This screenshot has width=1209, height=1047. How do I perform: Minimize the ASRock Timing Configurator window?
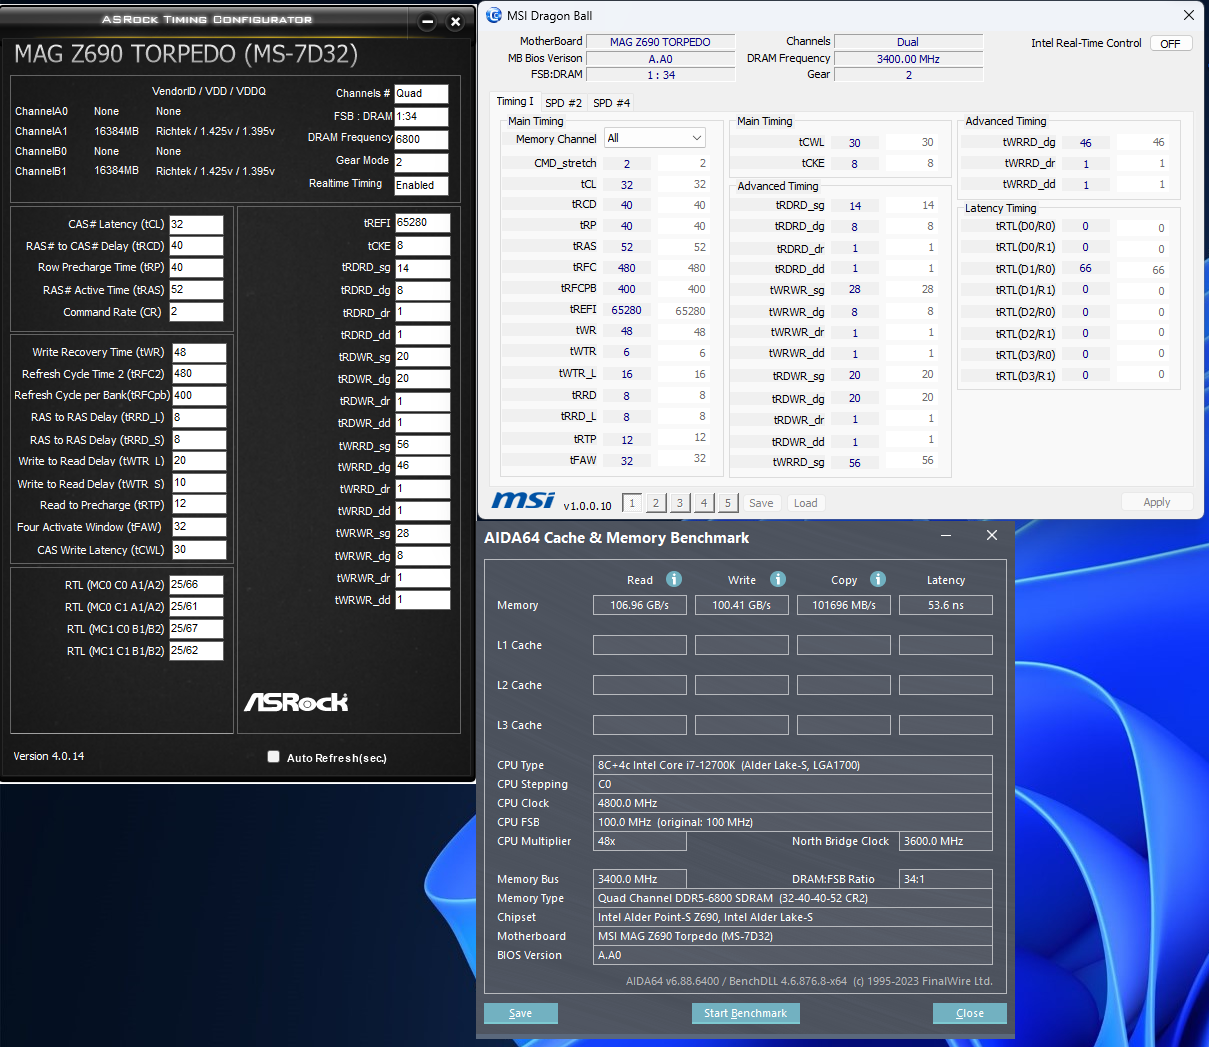(427, 21)
